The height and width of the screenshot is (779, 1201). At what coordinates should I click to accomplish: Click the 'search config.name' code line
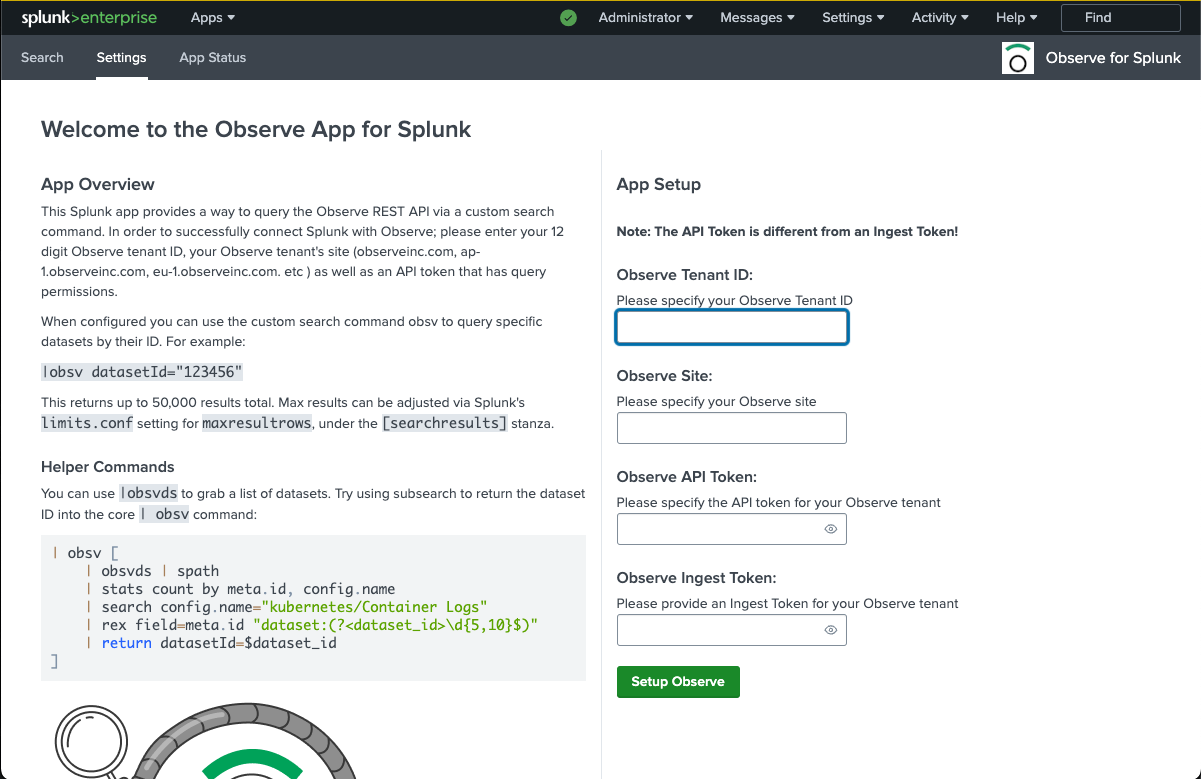click(x=286, y=607)
